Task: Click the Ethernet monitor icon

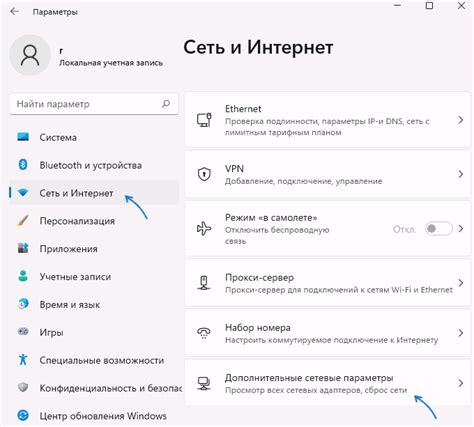Action: 204,120
